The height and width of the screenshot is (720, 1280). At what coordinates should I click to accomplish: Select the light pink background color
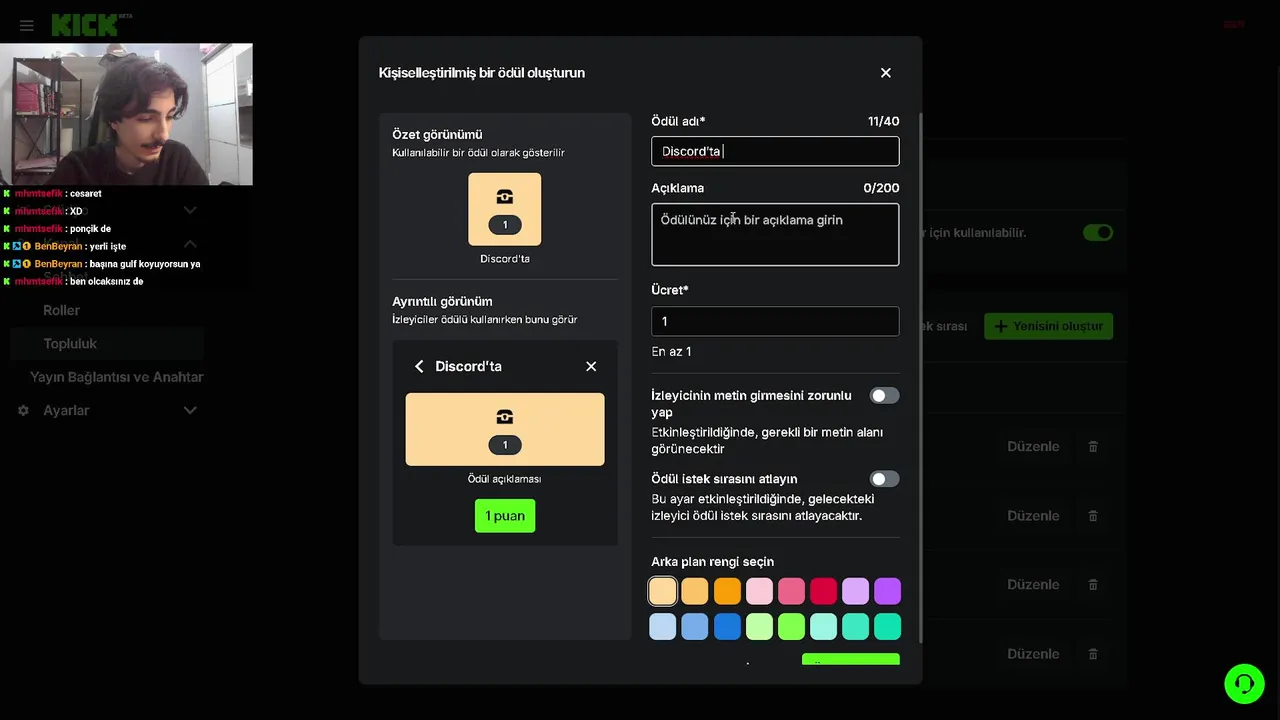tap(759, 591)
